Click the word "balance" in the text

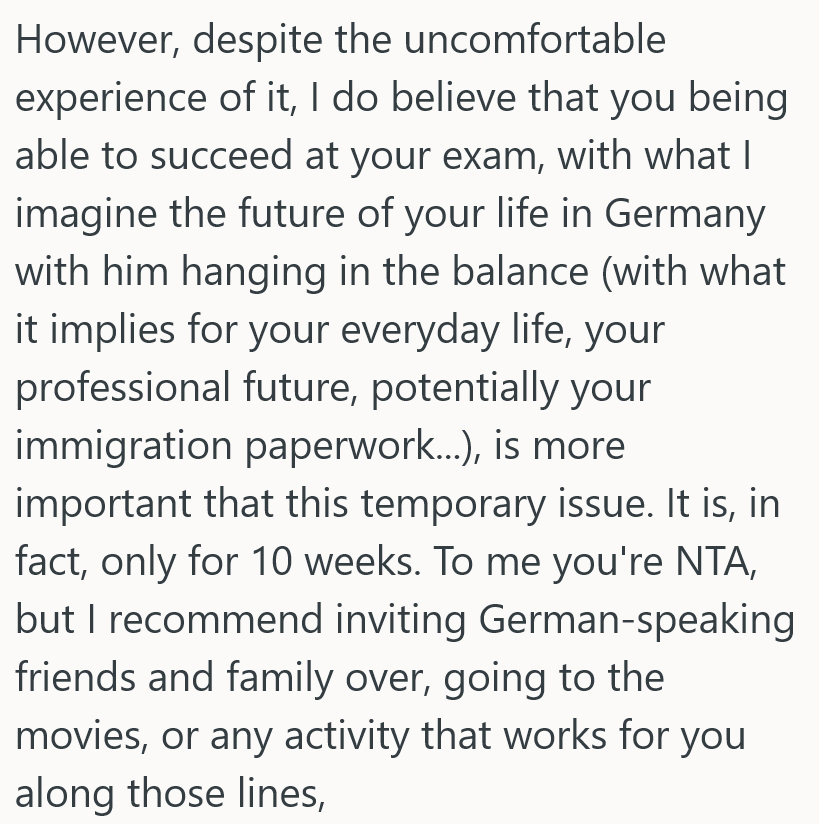point(513,273)
